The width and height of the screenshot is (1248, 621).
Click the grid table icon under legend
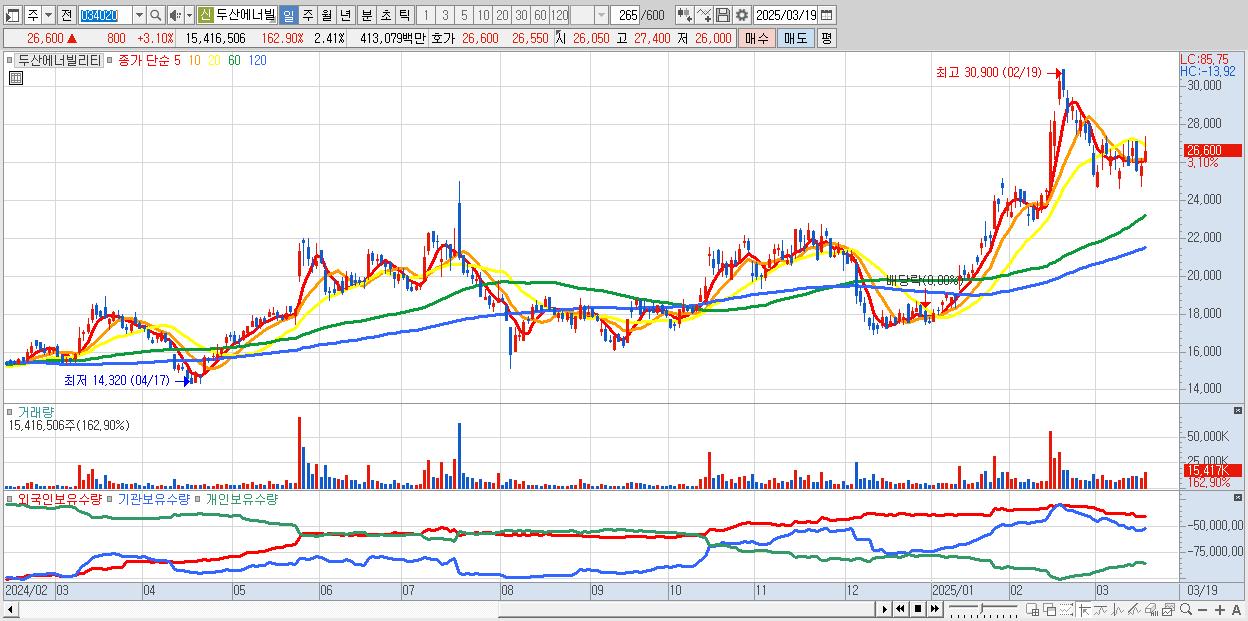coord(15,77)
